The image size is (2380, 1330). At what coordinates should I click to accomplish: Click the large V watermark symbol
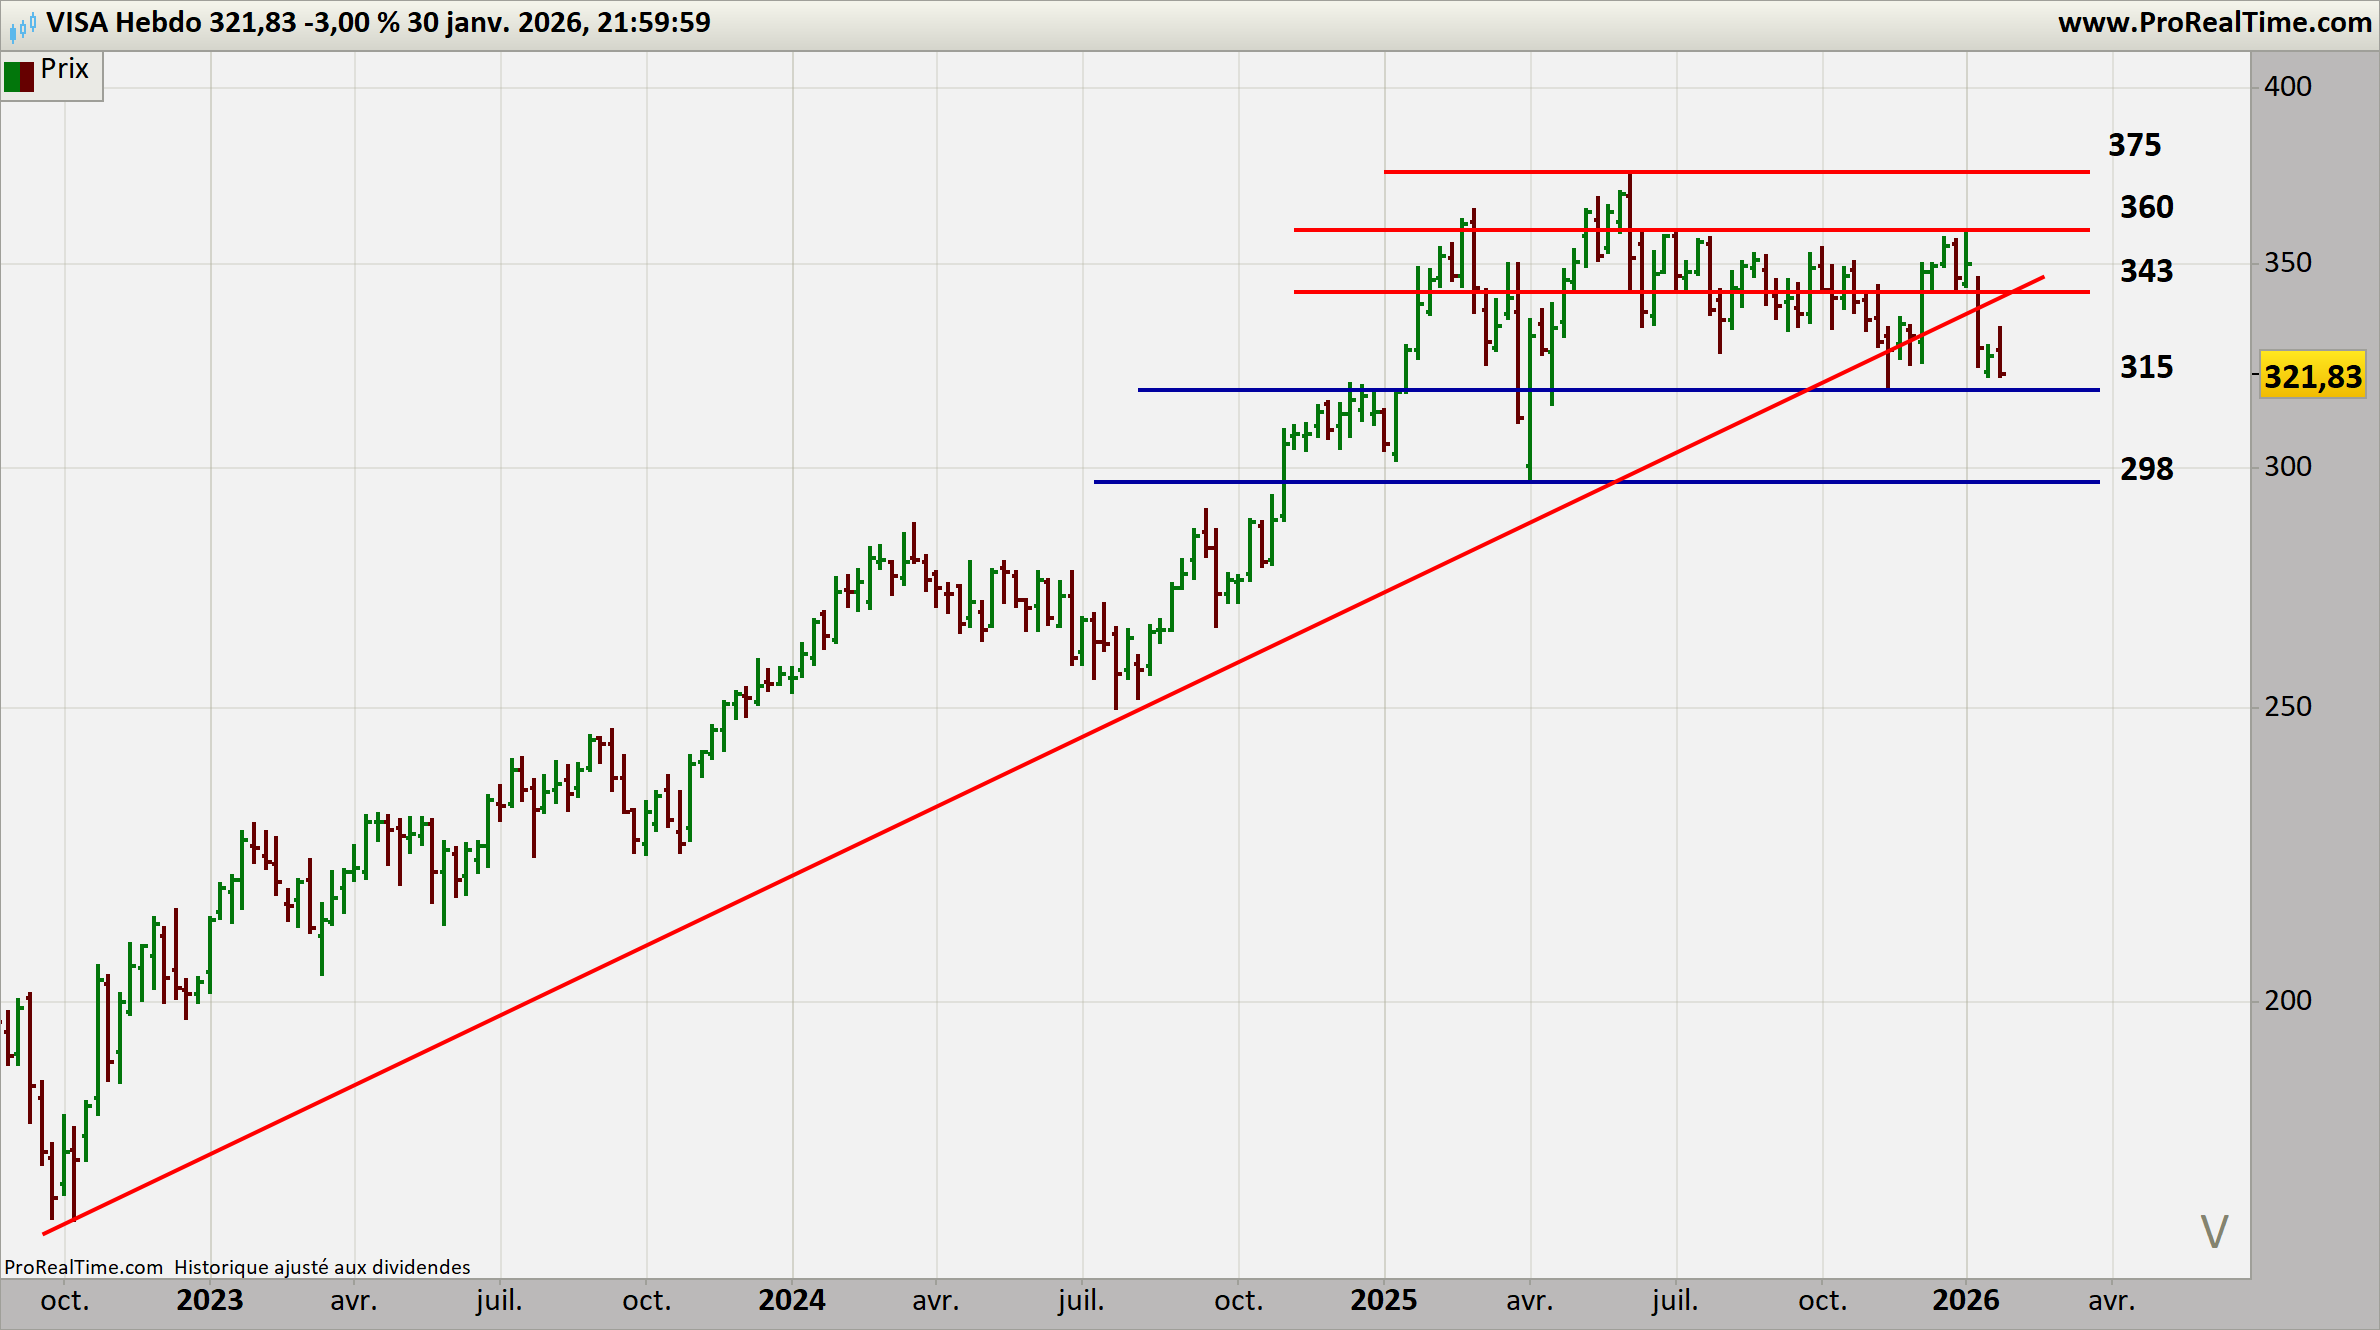coord(2214,1232)
